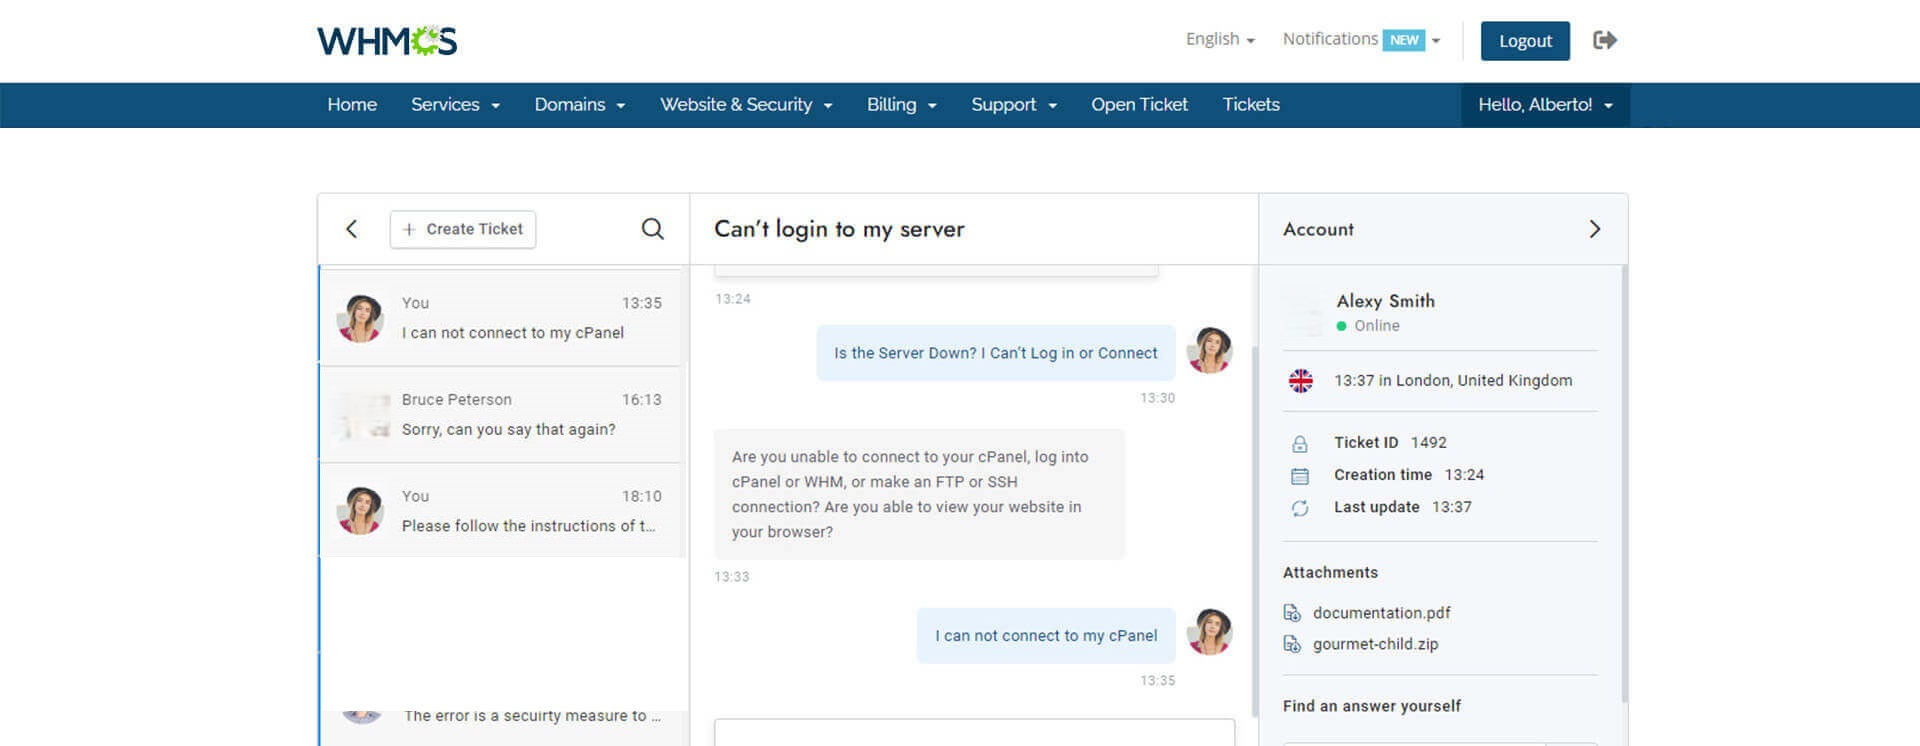Collapse the Account panel chevron
Image resolution: width=1920 pixels, height=746 pixels.
point(1594,229)
